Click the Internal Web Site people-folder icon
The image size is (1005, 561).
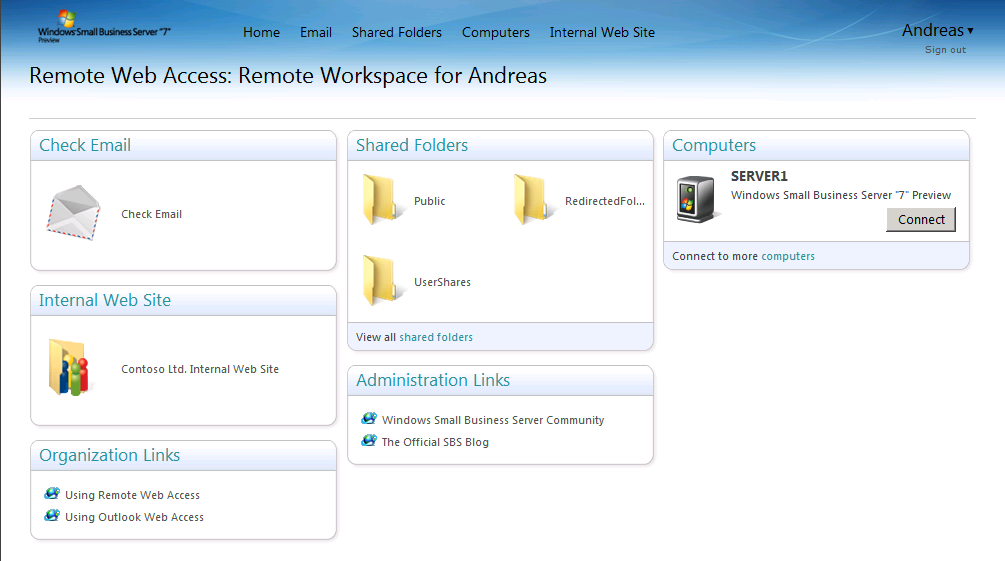click(x=68, y=368)
